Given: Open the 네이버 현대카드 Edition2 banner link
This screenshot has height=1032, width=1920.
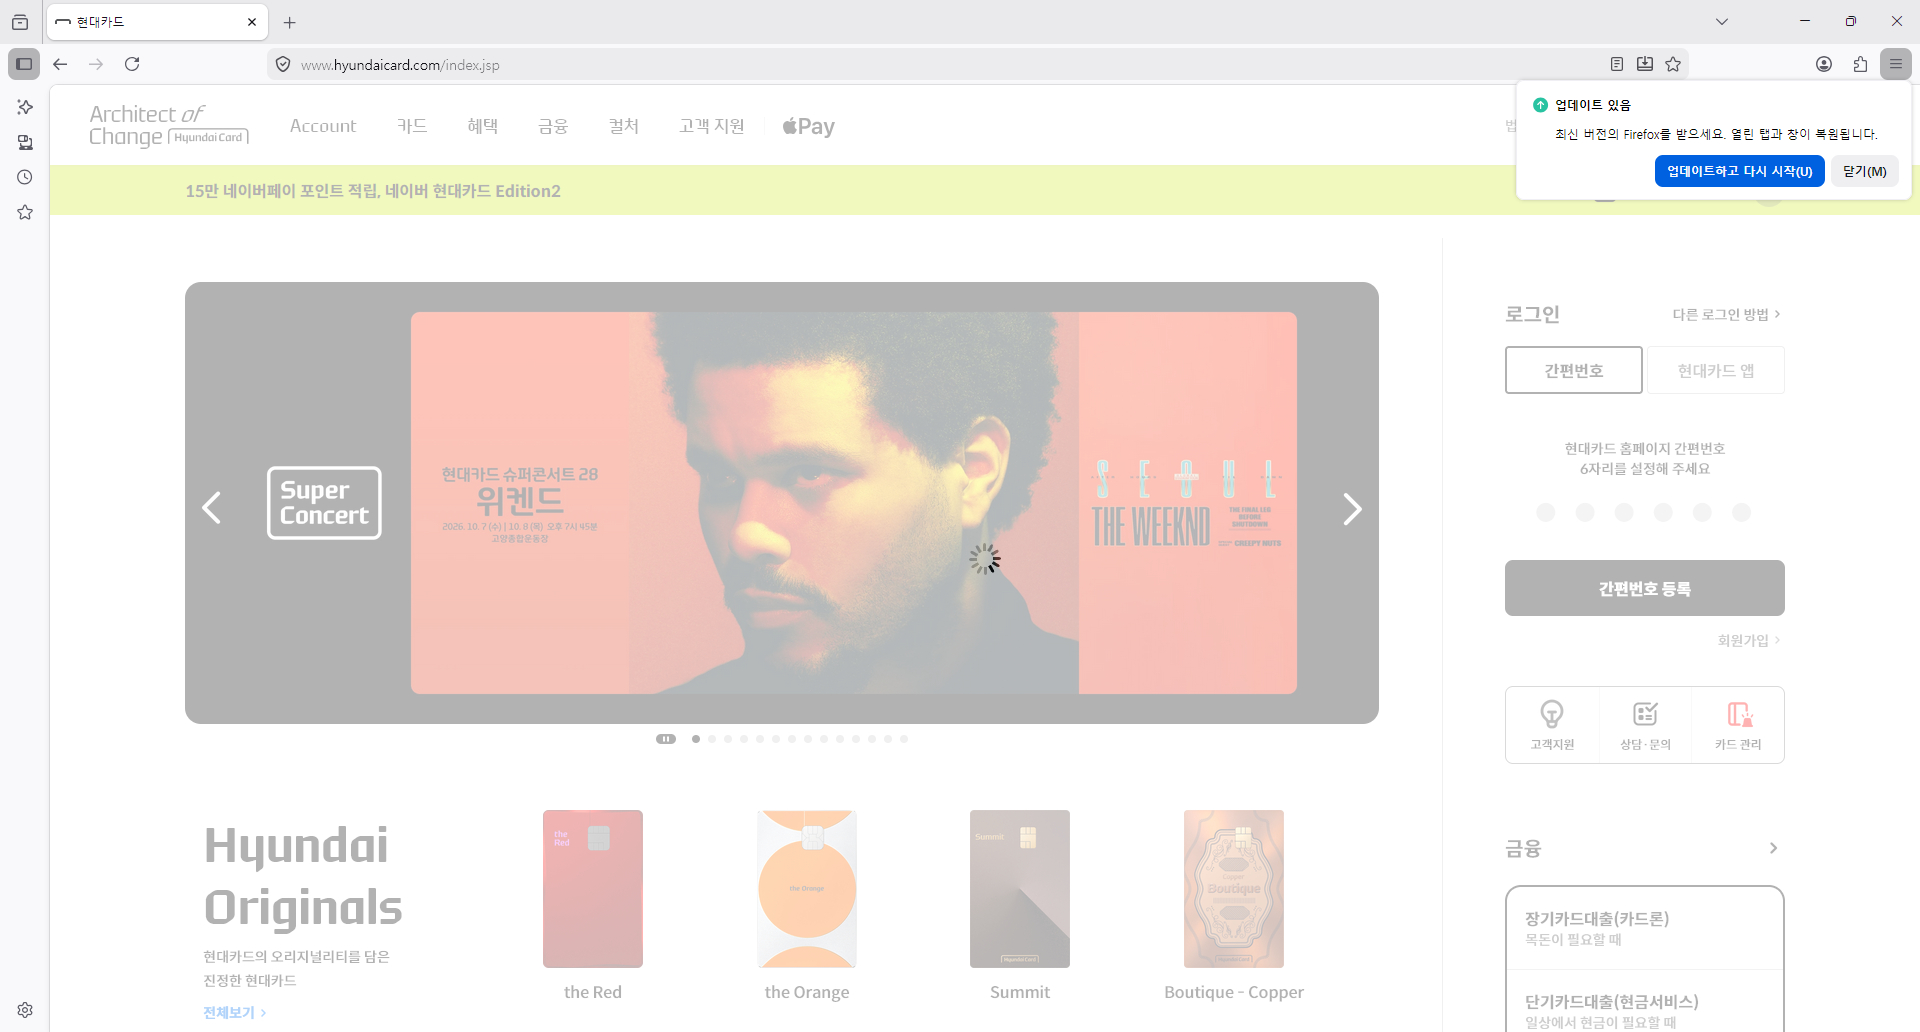Looking at the screenshot, I should [x=373, y=191].
